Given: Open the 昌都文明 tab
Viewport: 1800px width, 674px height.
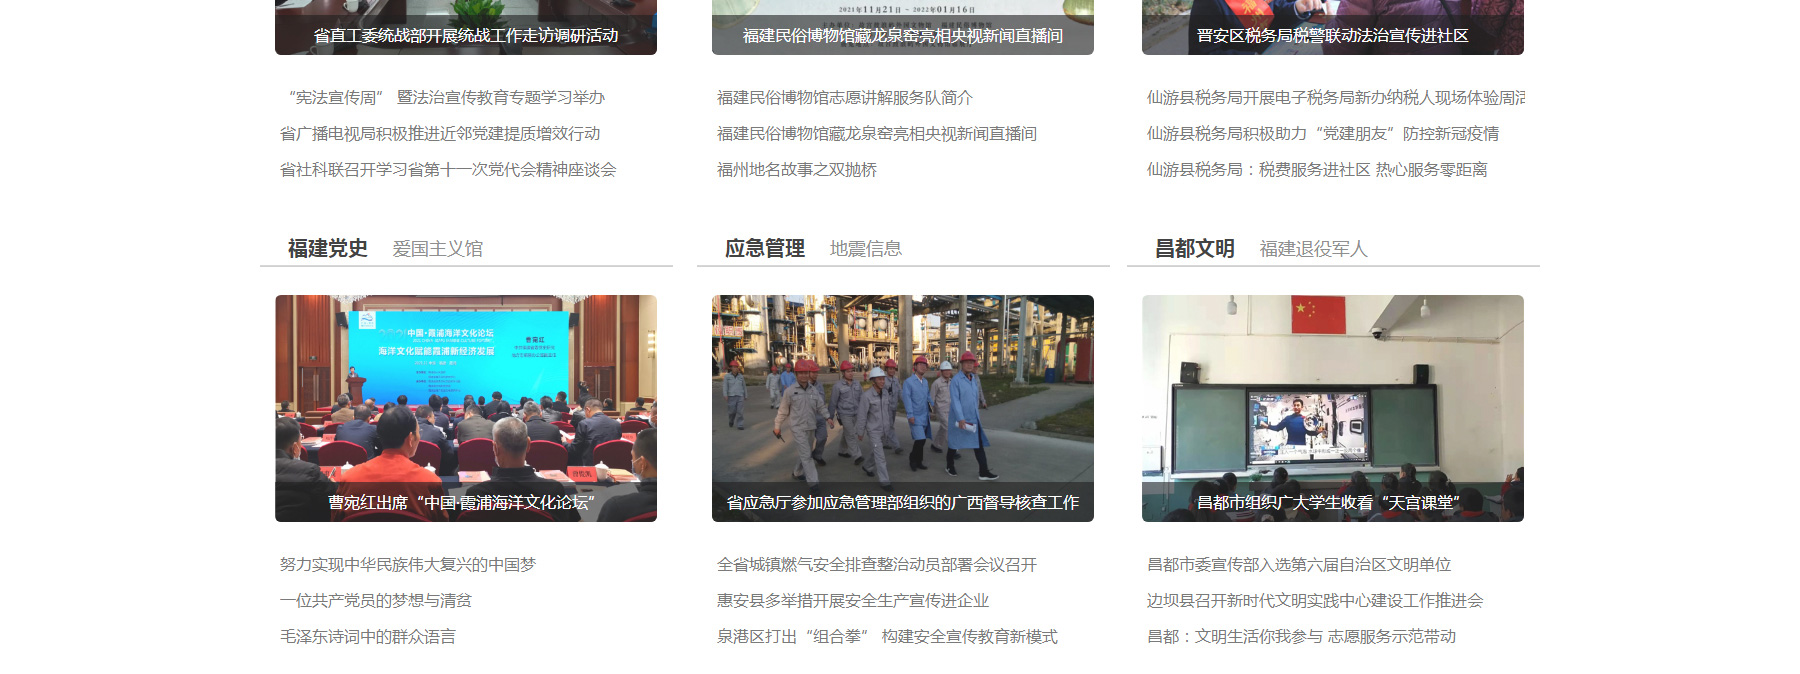Looking at the screenshot, I should [x=1194, y=248].
